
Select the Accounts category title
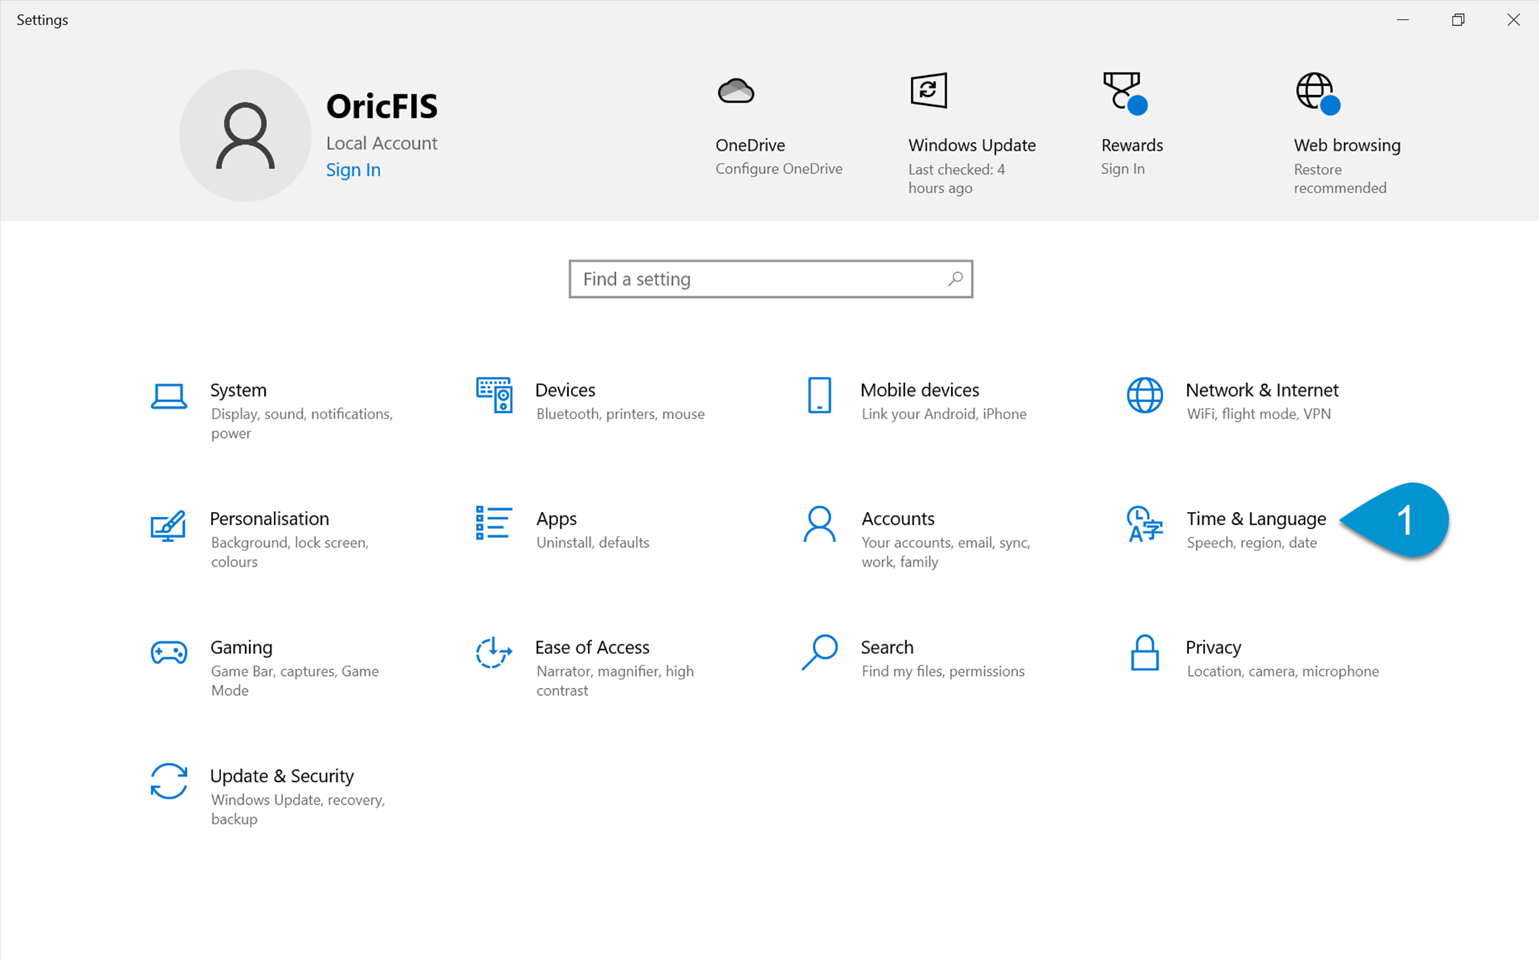898,518
